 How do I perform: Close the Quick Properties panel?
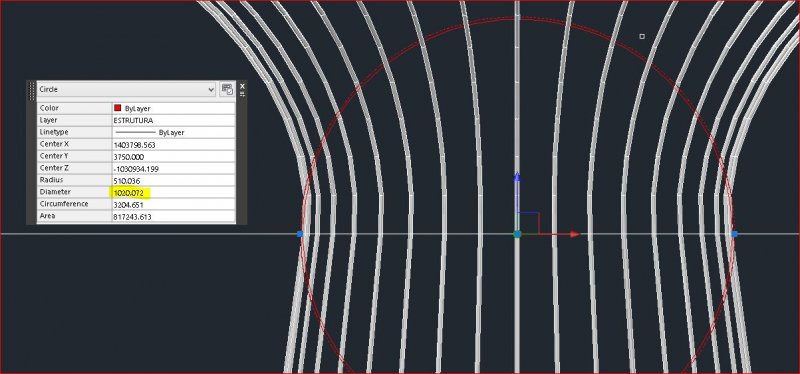click(242, 86)
